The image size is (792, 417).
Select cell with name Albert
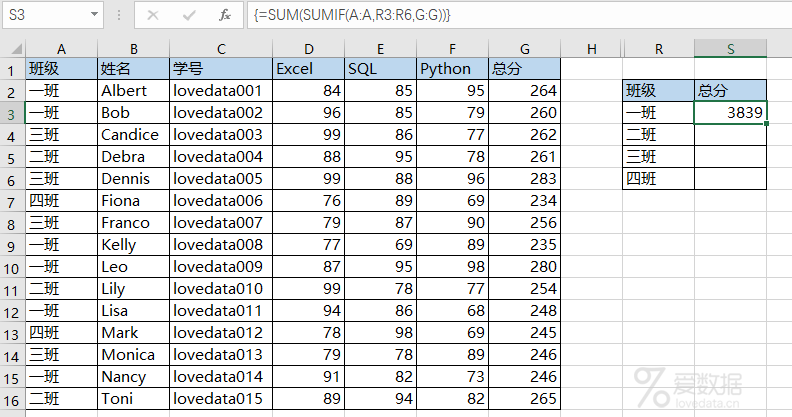click(133, 91)
